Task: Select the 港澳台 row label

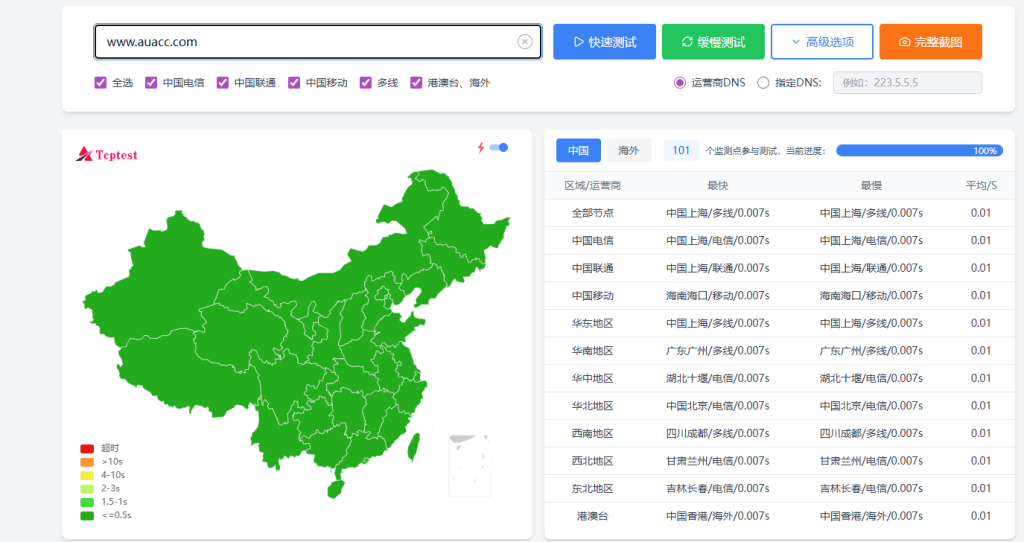Action: 592,516
